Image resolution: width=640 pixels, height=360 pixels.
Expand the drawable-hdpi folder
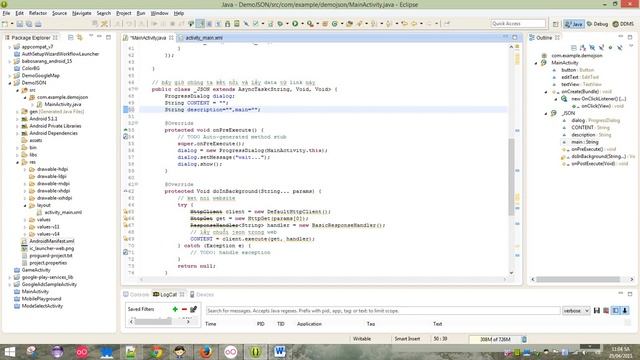pos(25,169)
